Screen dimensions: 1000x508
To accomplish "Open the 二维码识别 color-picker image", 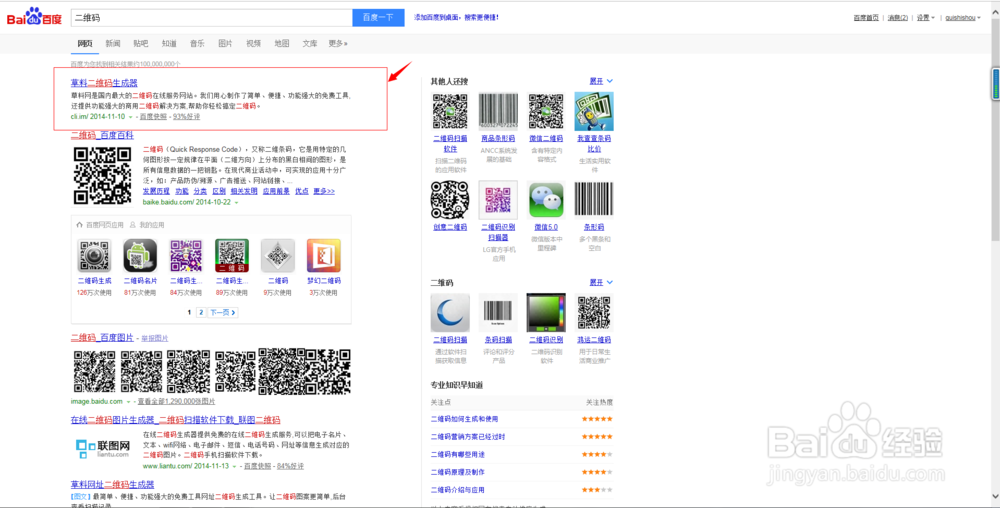I will click(x=546, y=313).
